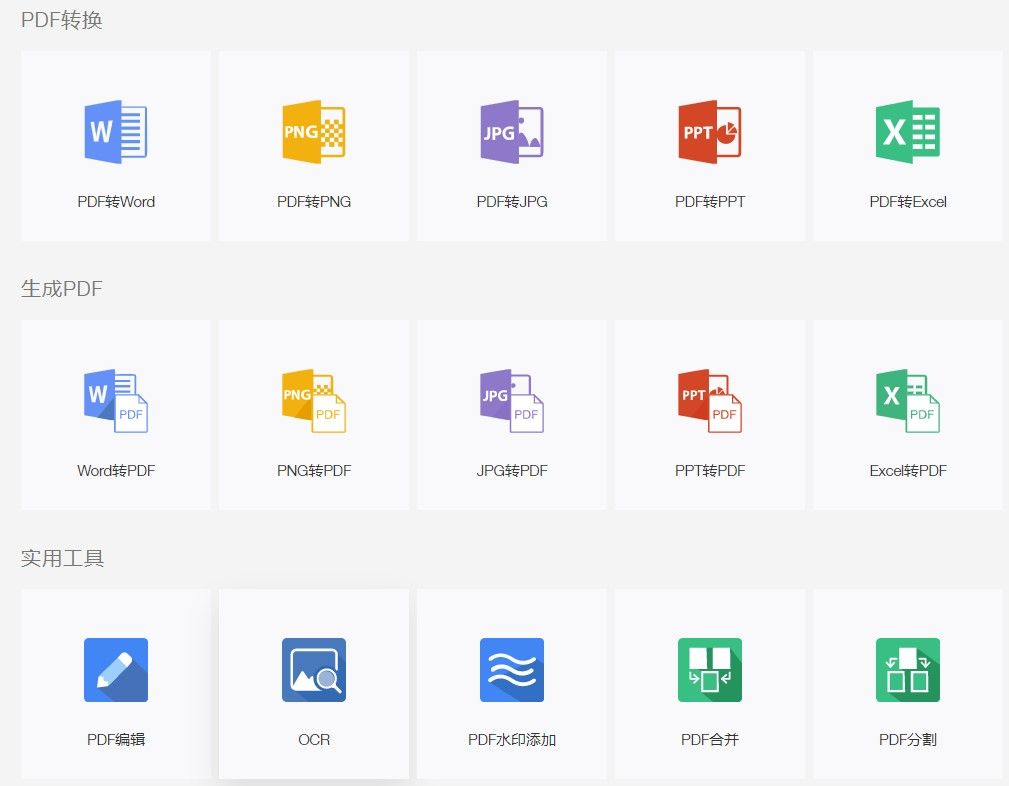Click the '生成PDF' section heading
This screenshot has height=786, width=1009.
(62, 288)
